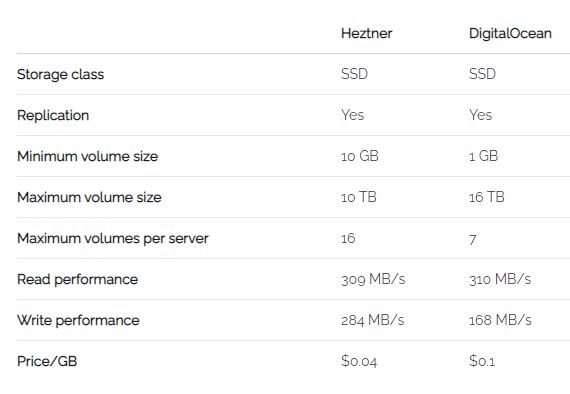Select the Write performance row label

point(78,321)
